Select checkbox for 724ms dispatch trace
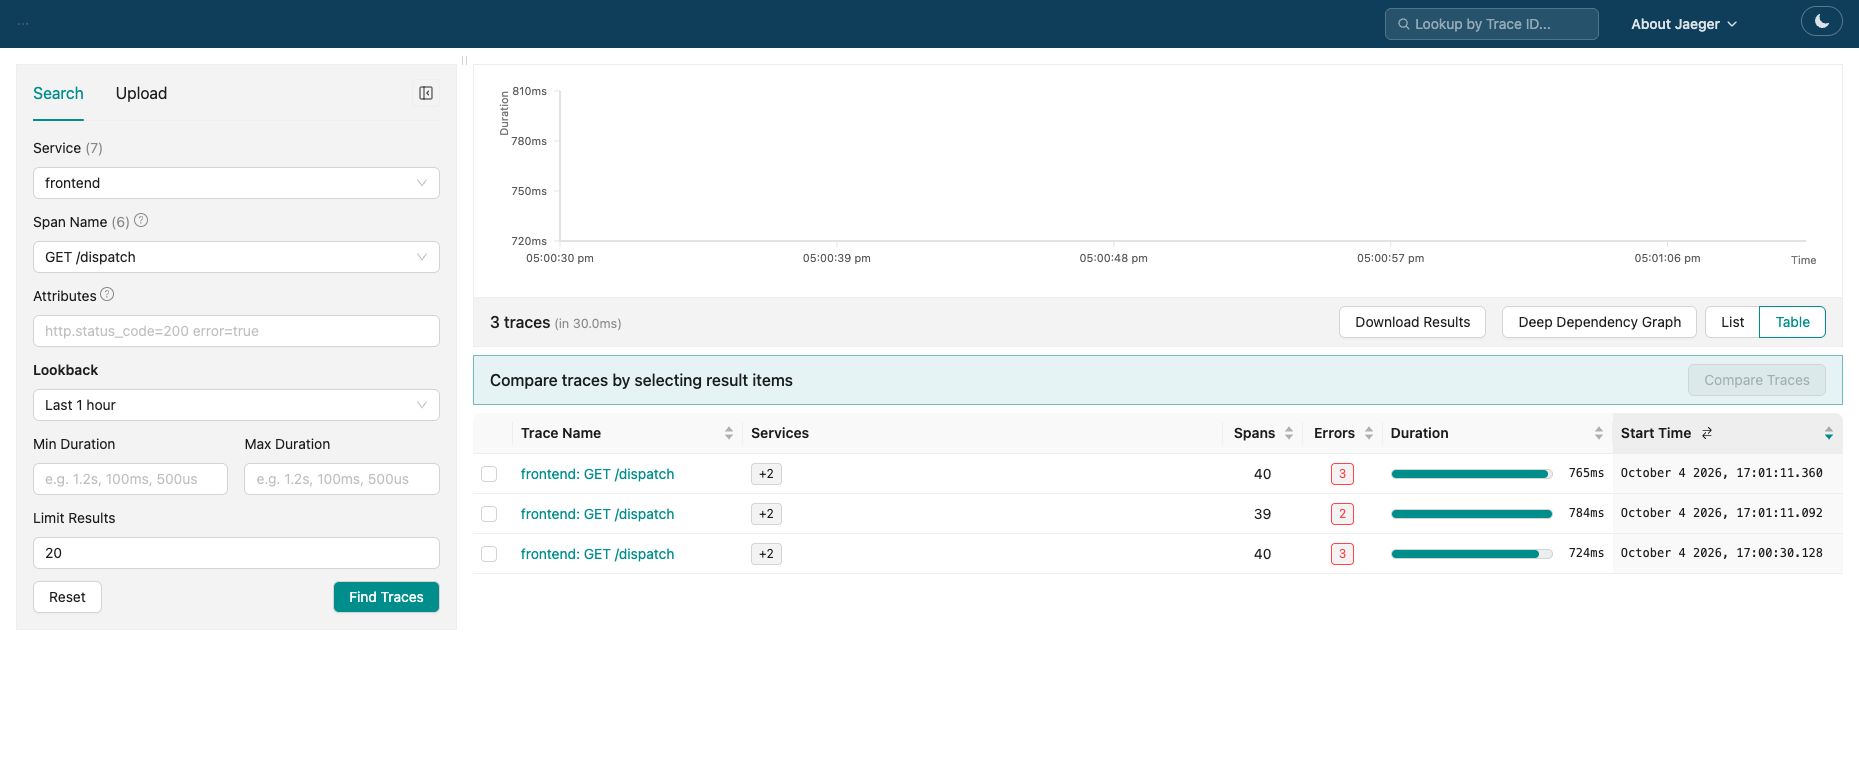Image resolution: width=1859 pixels, height=780 pixels. [x=489, y=554]
